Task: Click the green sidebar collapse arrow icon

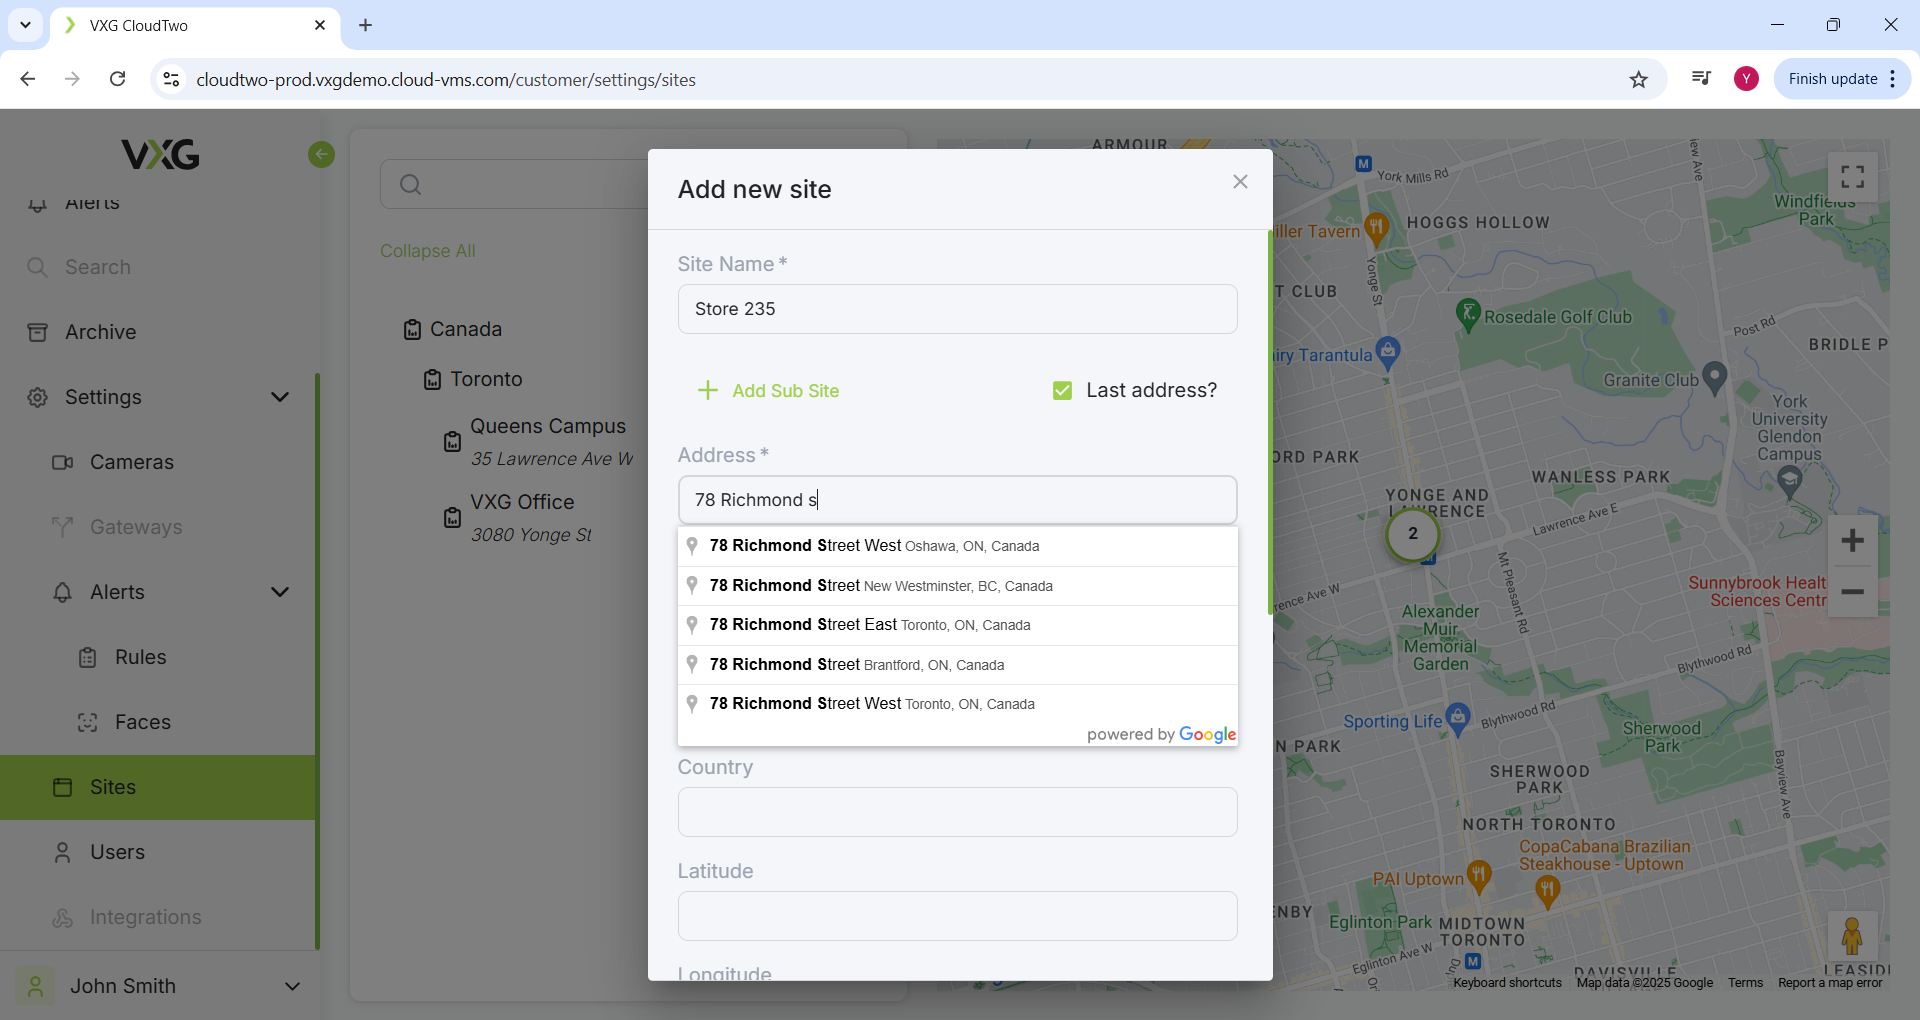Action: 321,154
